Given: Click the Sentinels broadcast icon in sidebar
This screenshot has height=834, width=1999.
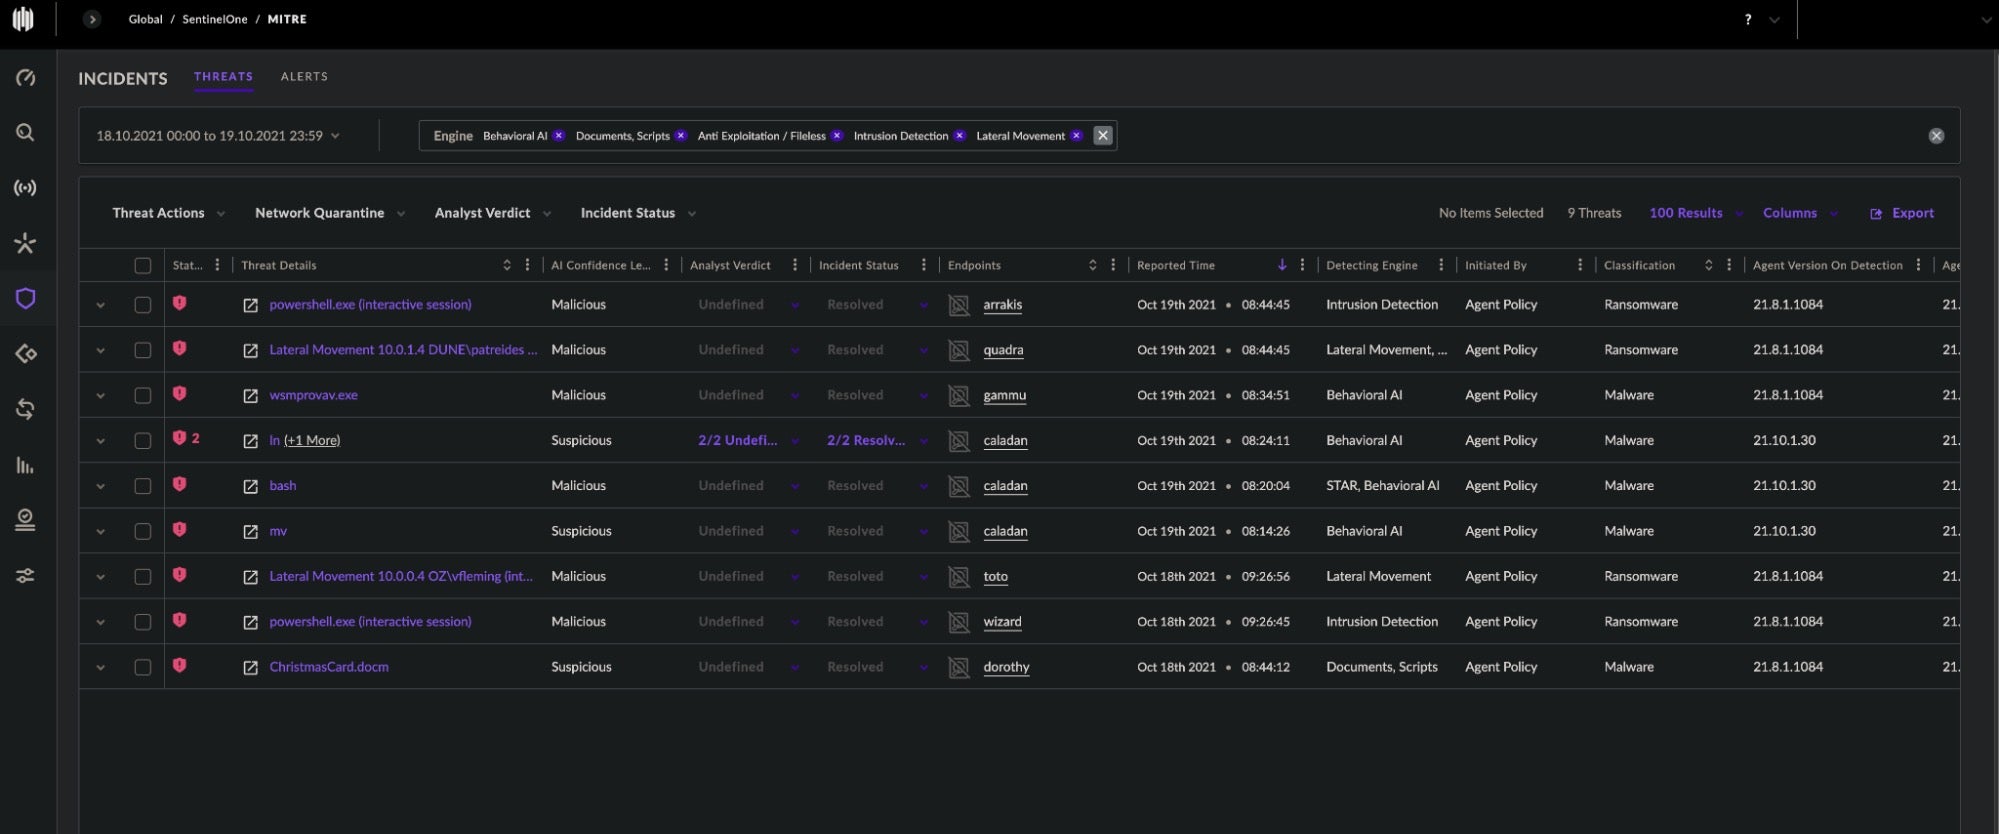Looking at the screenshot, I should (25, 188).
